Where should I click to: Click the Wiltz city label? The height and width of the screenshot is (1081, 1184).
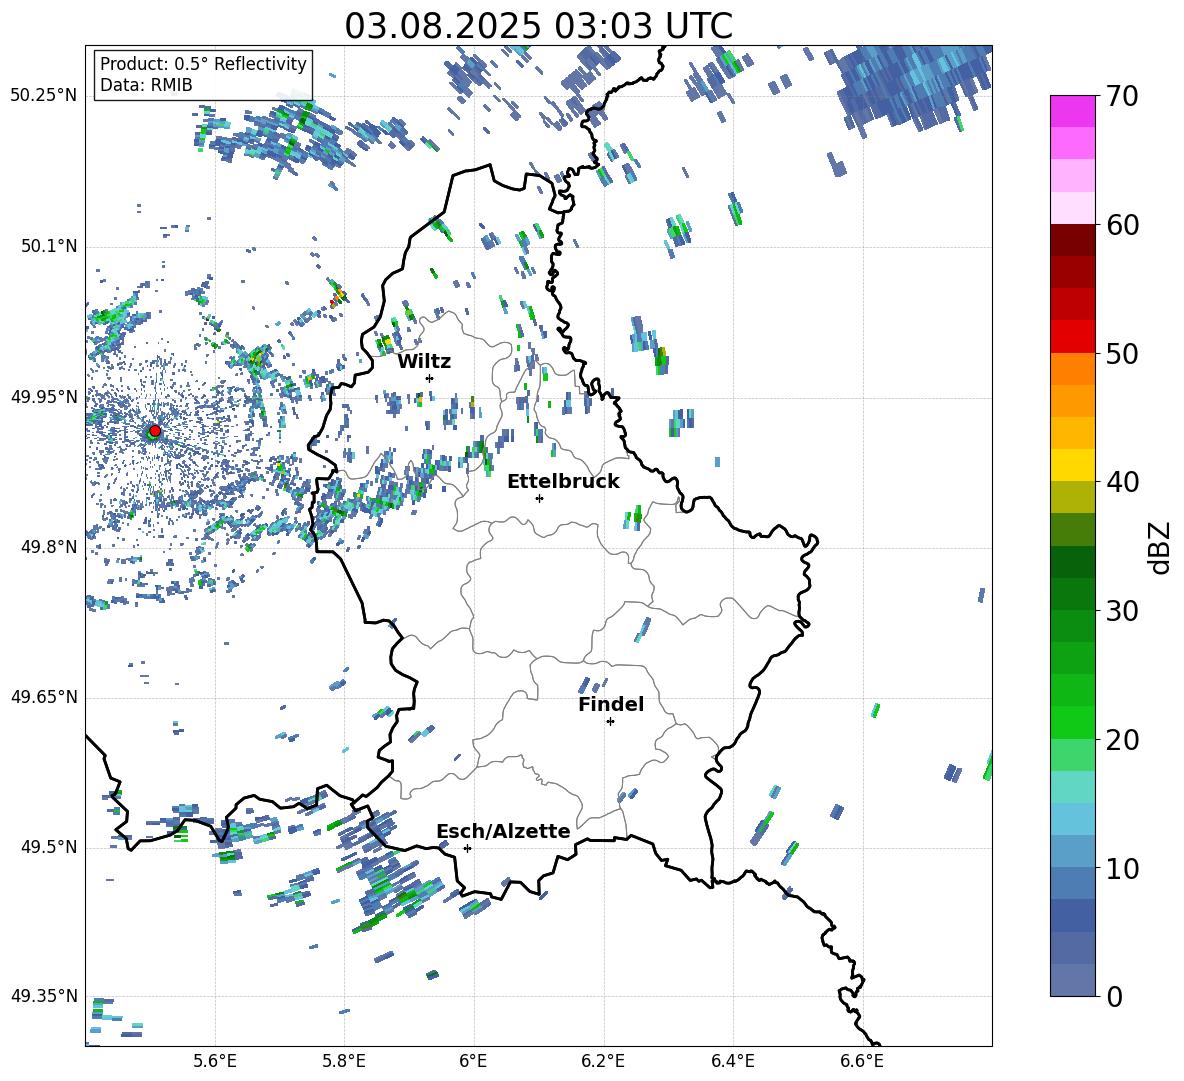pos(424,362)
